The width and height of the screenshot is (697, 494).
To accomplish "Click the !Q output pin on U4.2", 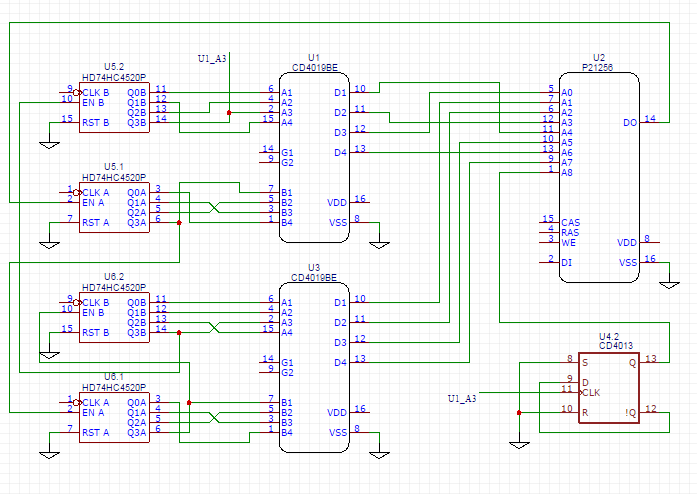I will click(650, 411).
